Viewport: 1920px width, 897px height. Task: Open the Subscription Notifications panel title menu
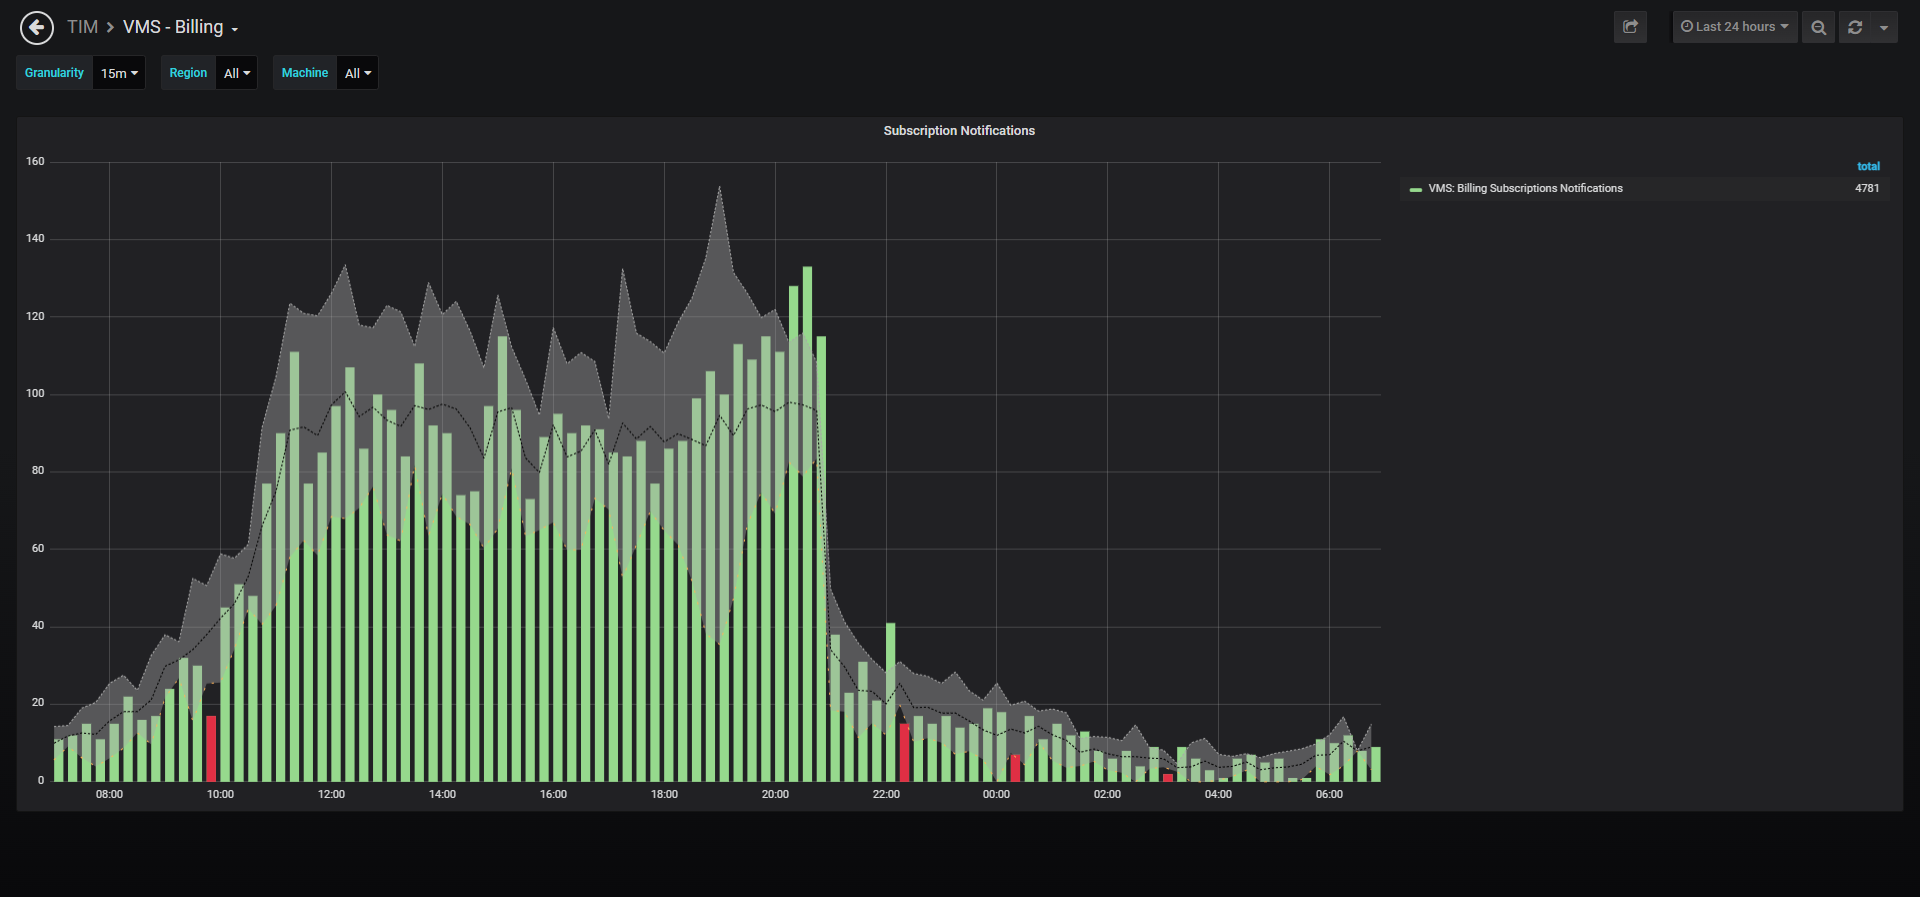pos(959,131)
